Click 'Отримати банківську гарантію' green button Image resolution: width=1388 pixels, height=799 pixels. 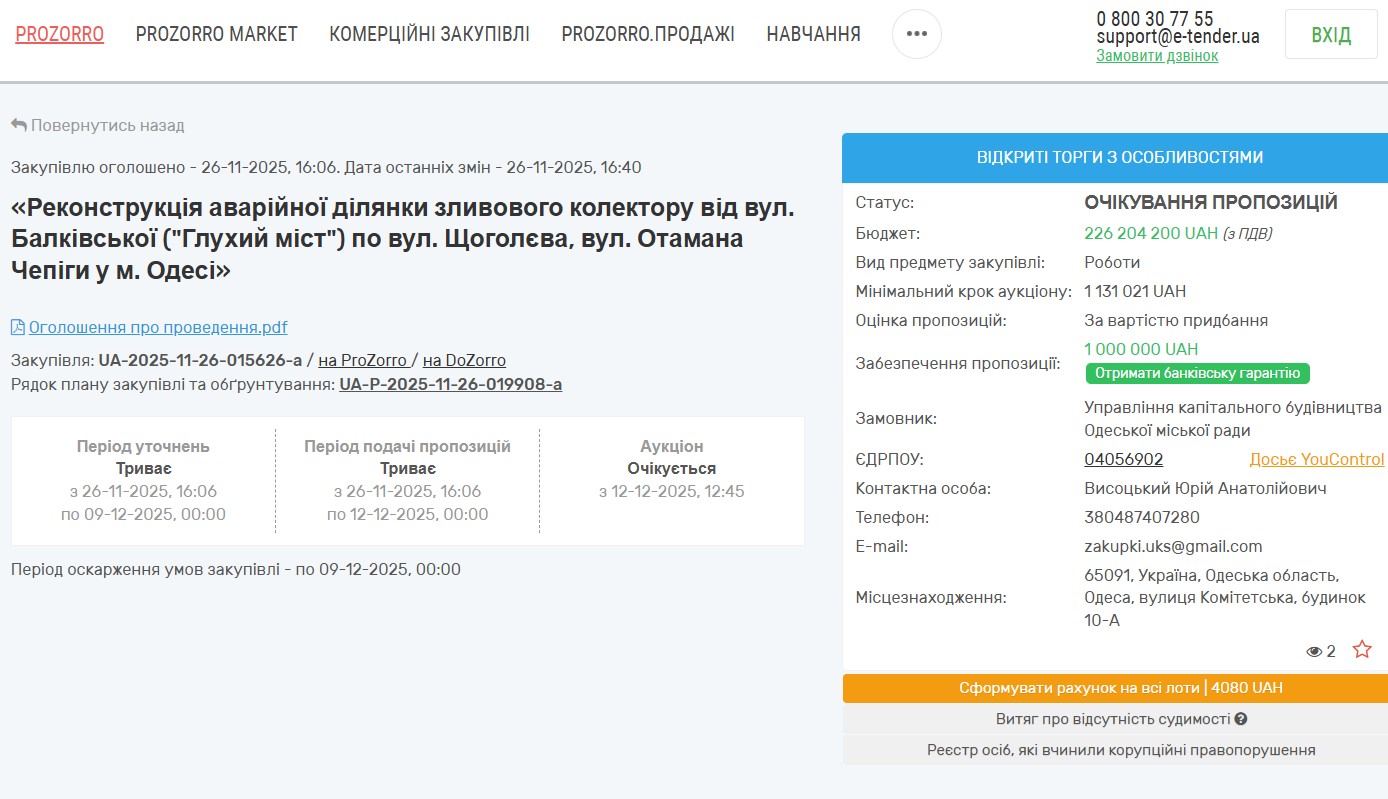[1197, 373]
